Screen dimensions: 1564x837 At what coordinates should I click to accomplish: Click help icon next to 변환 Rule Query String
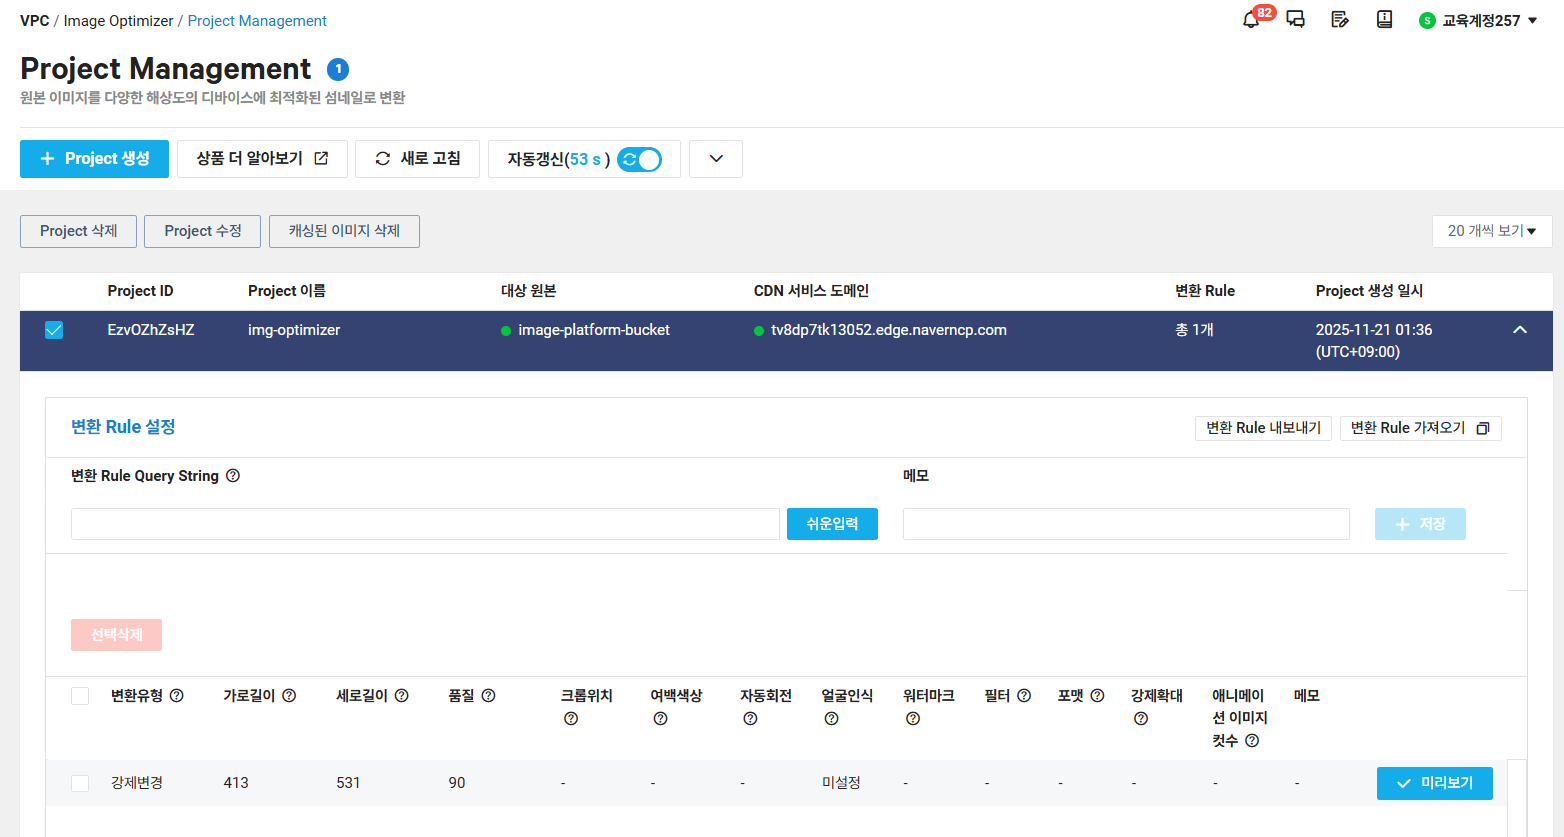tap(233, 476)
